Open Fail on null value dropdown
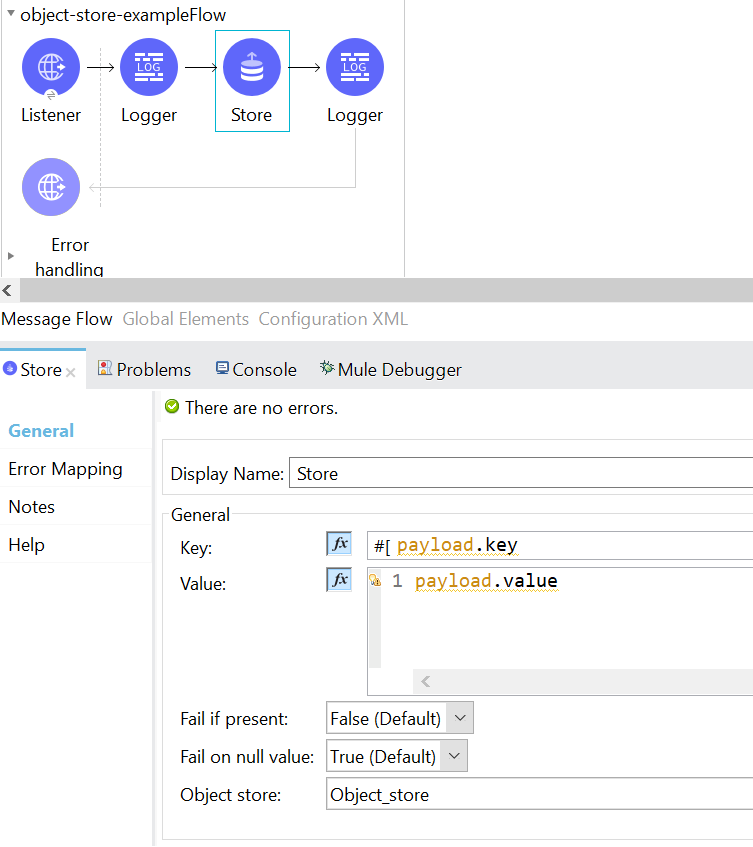The image size is (753, 847). click(x=454, y=756)
